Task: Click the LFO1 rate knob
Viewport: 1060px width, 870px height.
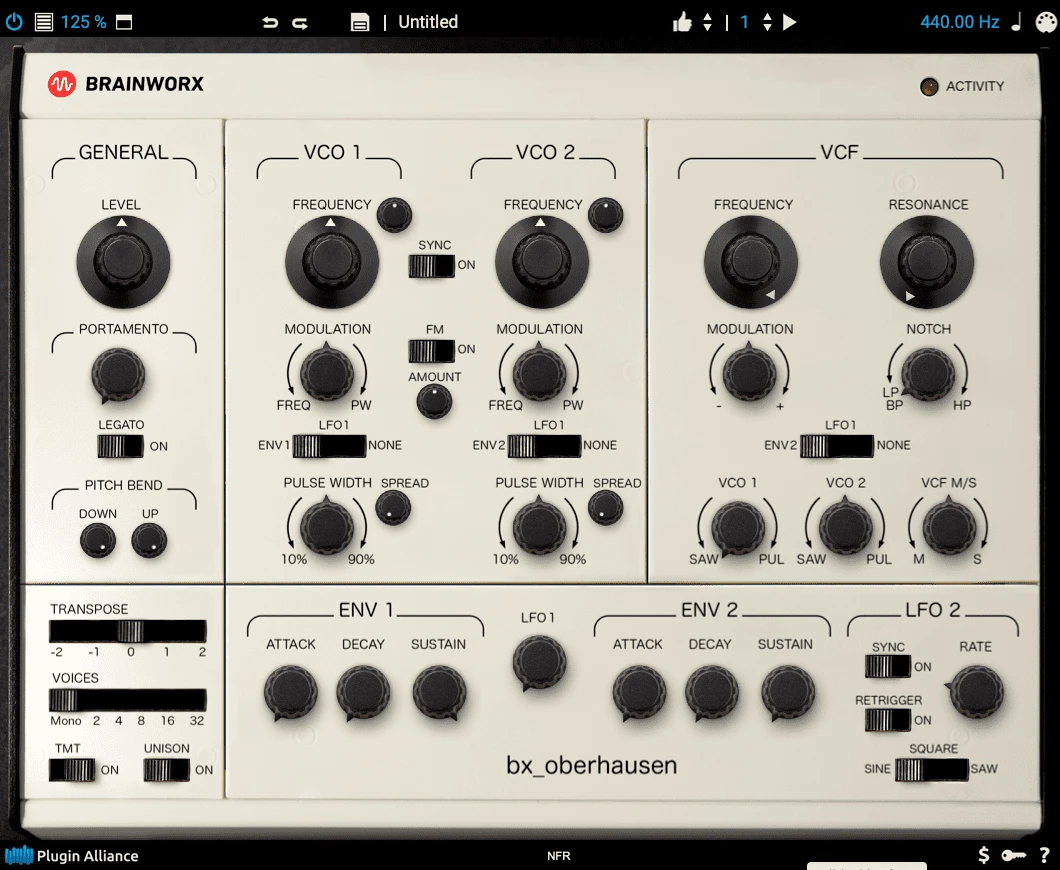Action: click(x=539, y=664)
